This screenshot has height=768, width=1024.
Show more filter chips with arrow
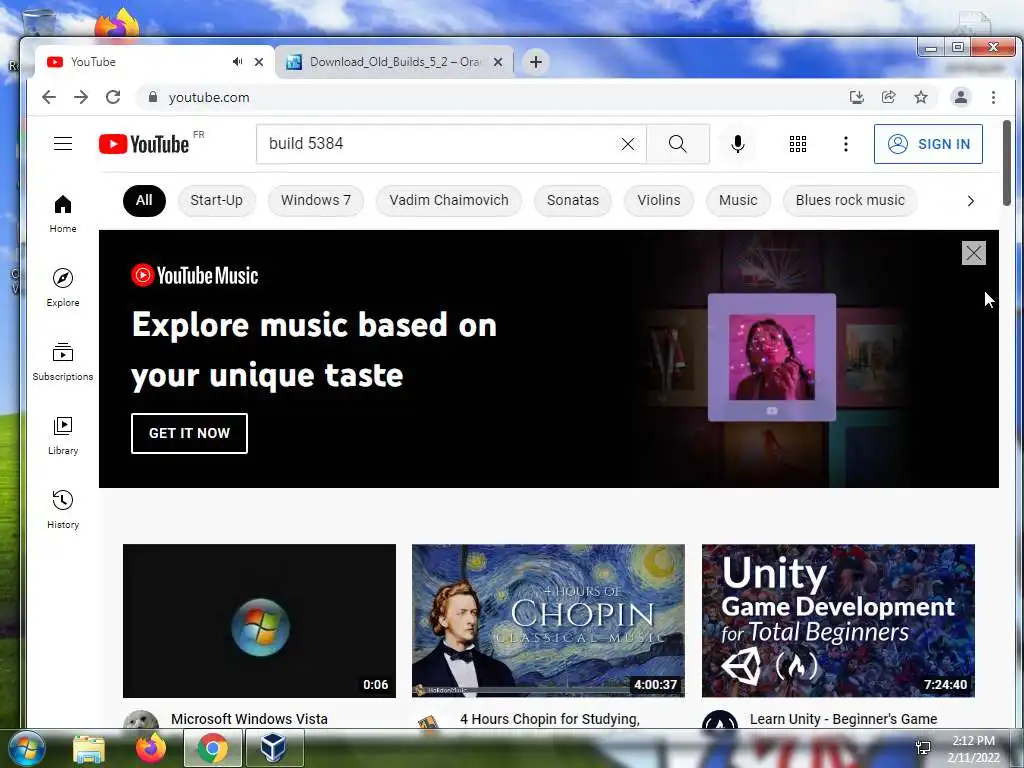click(x=970, y=200)
